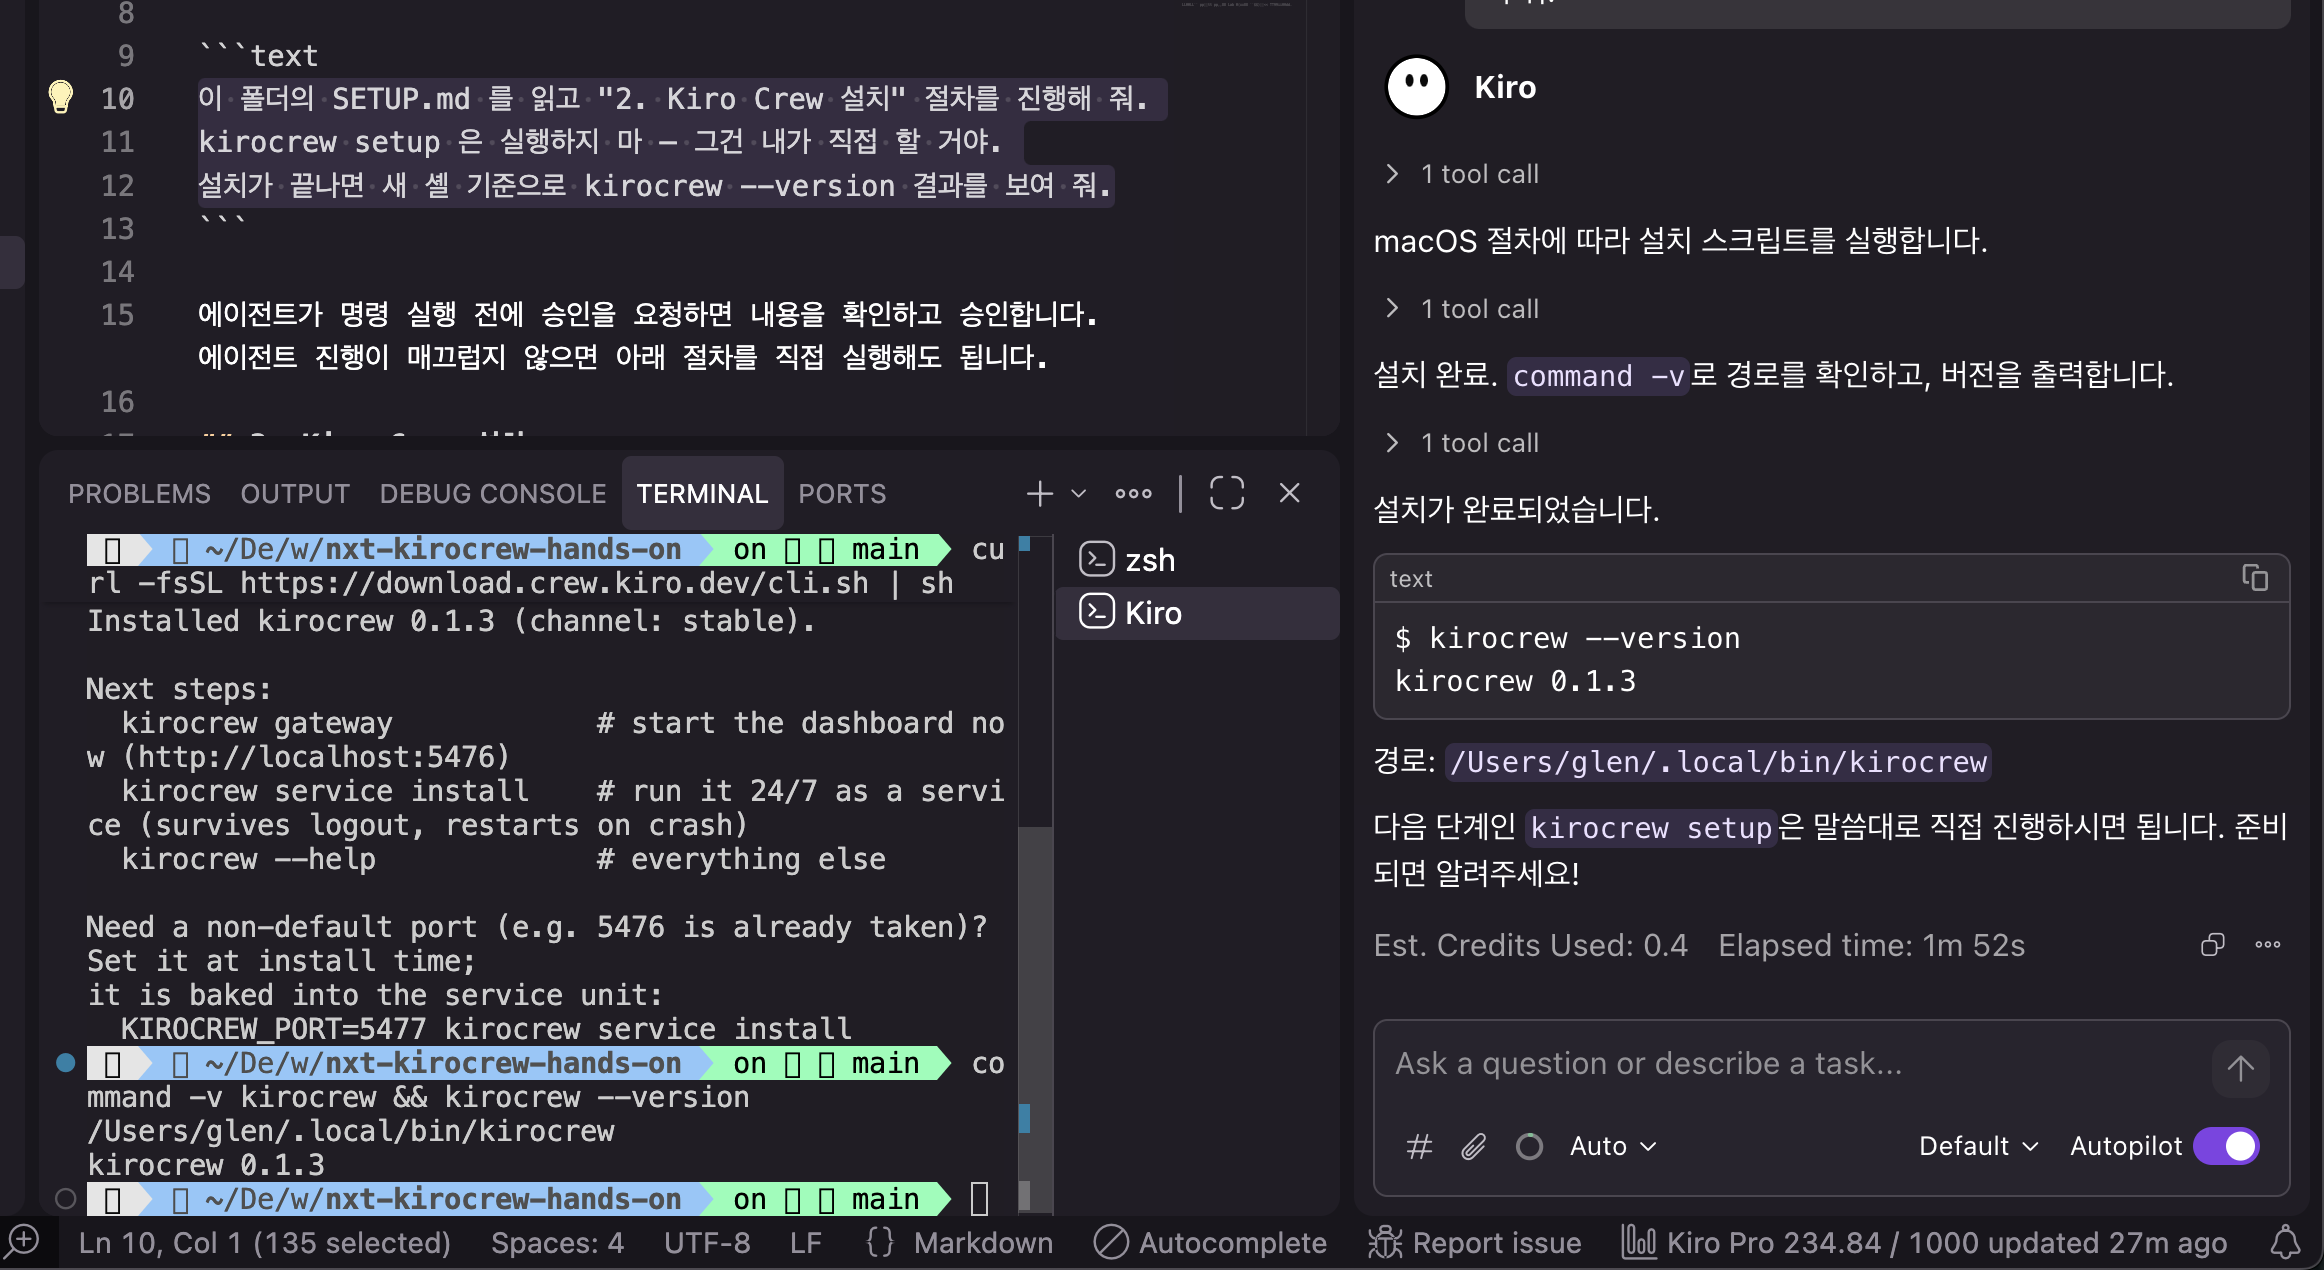Click 'Ln 10, Col 1' cursor position
The width and height of the screenshot is (2324, 1270).
pyautogui.click(x=265, y=1243)
